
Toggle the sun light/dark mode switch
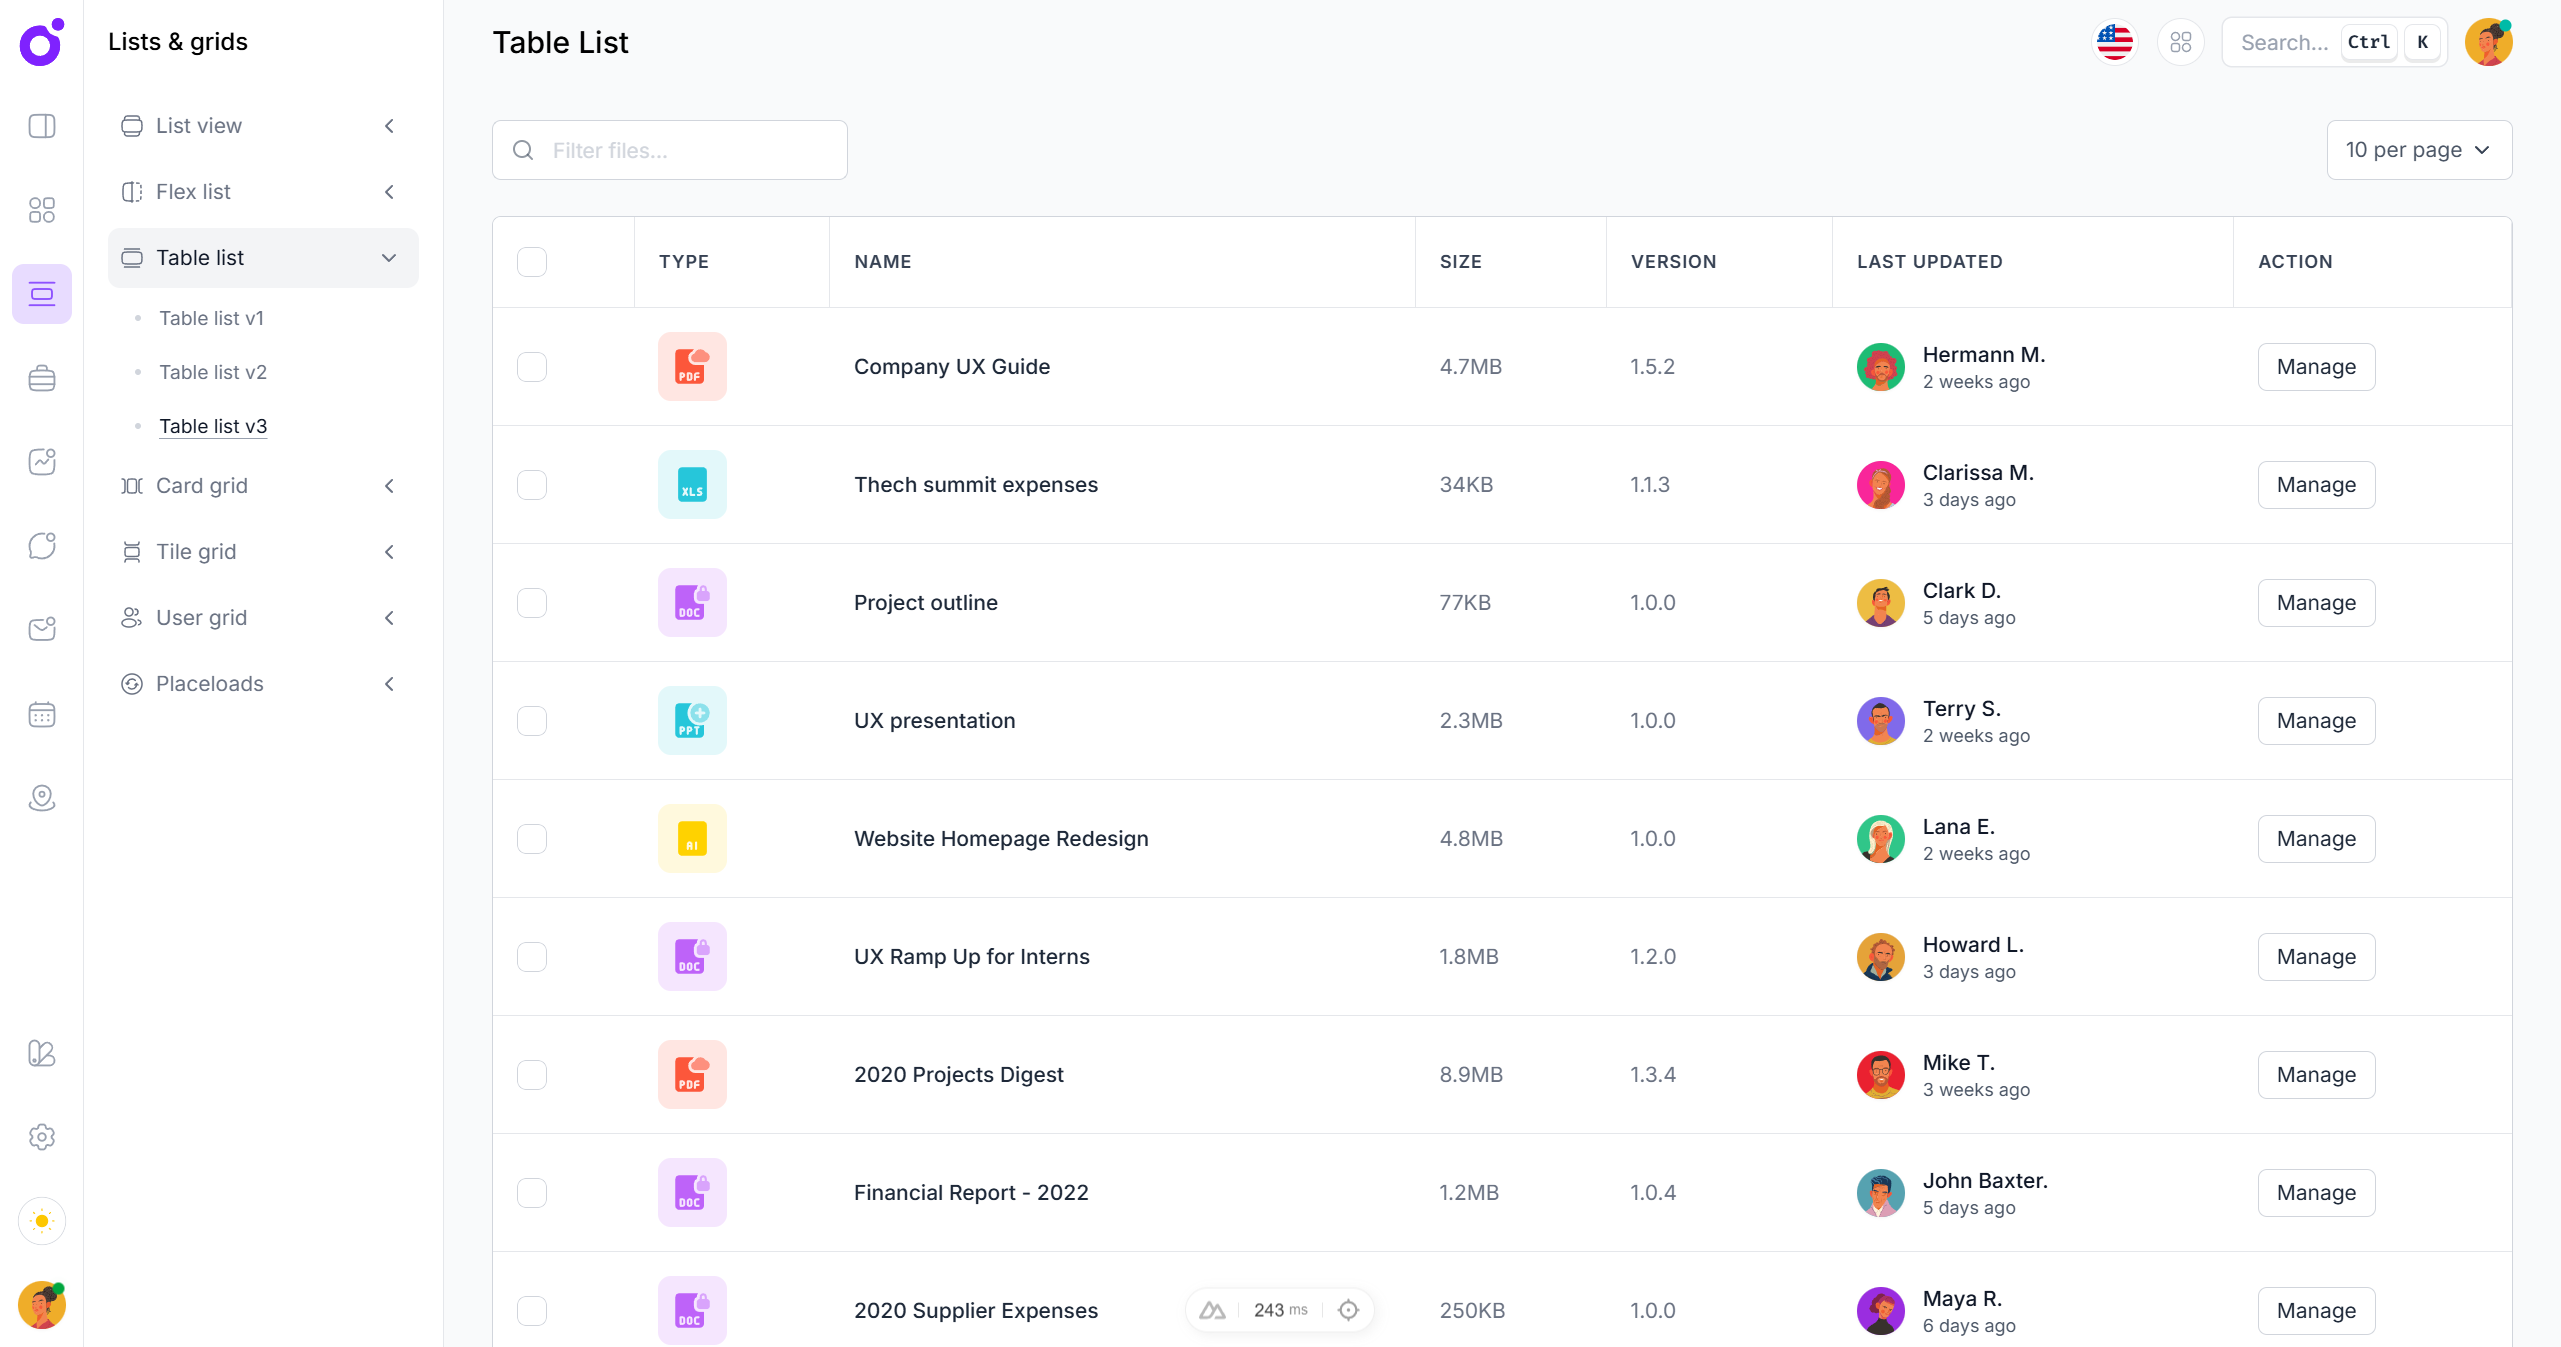coord(42,1221)
